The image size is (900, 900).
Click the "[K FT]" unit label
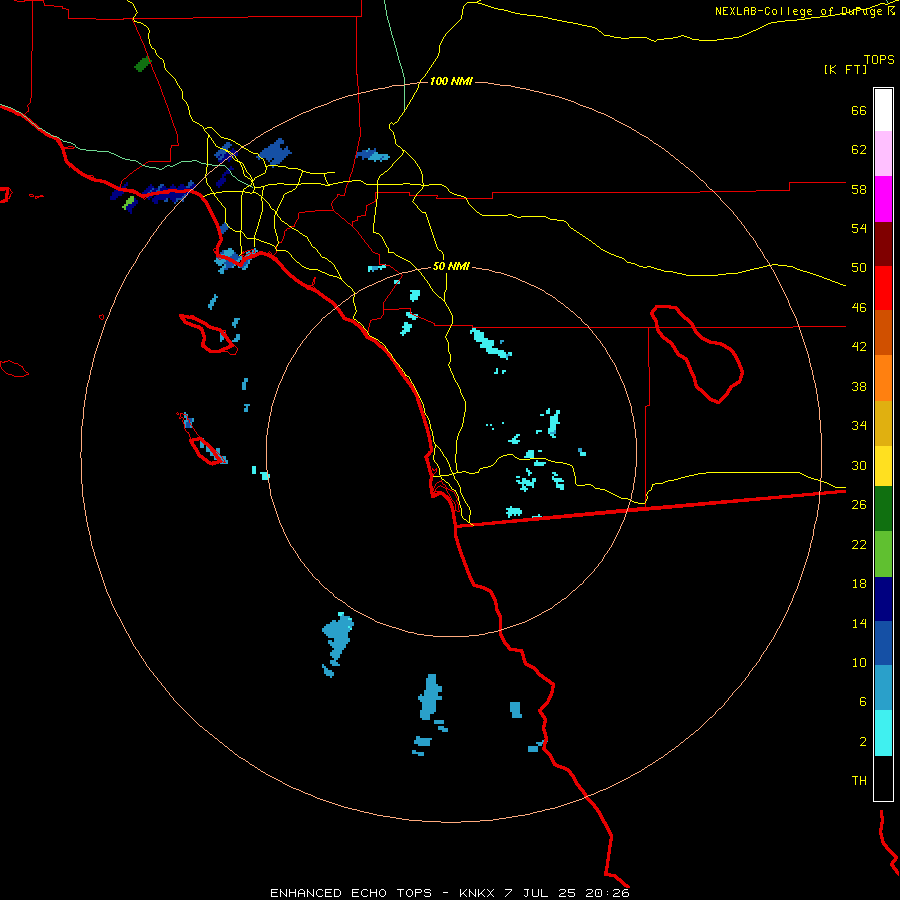845,69
